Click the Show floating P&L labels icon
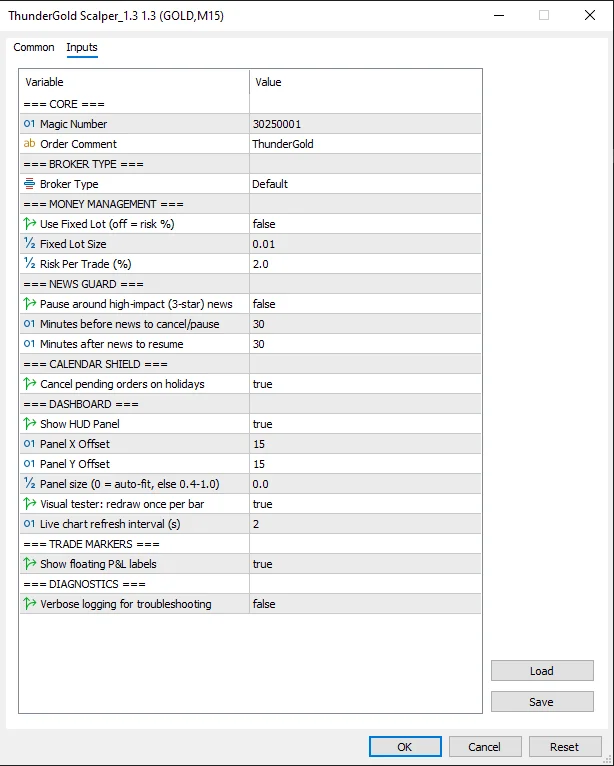The image size is (614, 766). coord(29,564)
